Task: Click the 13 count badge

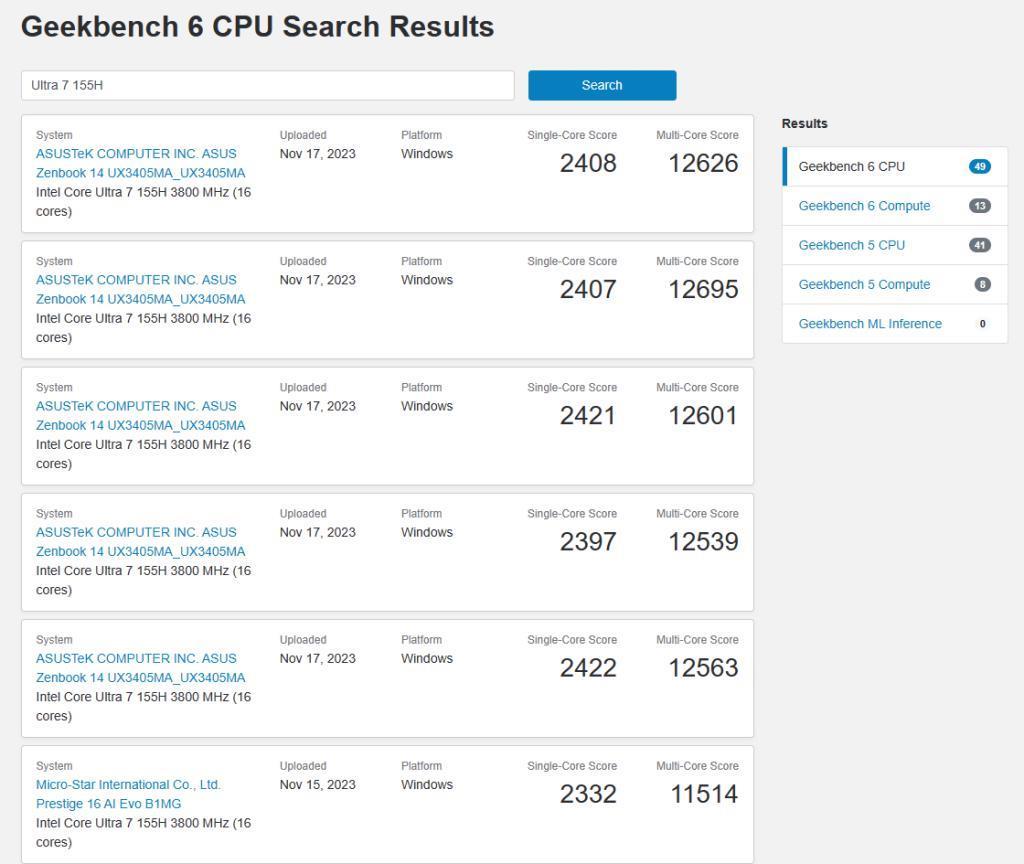Action: click(979, 206)
